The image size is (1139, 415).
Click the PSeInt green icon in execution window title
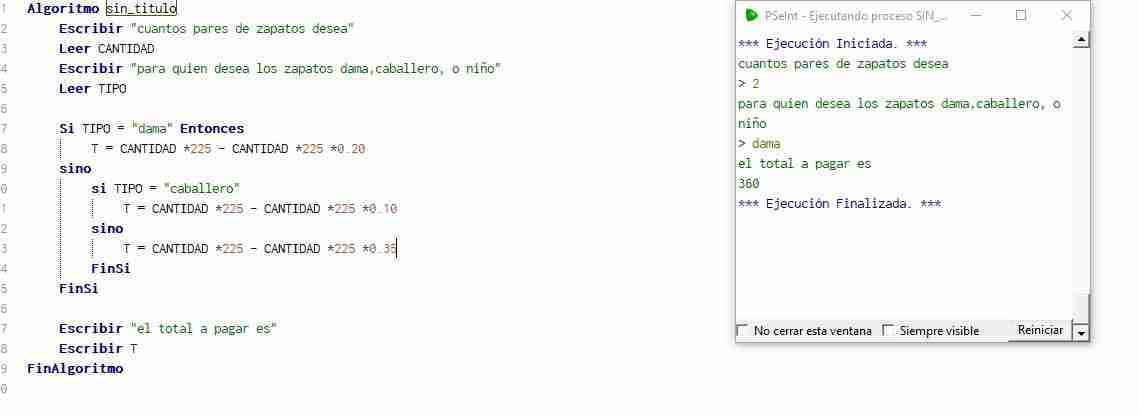(752, 15)
